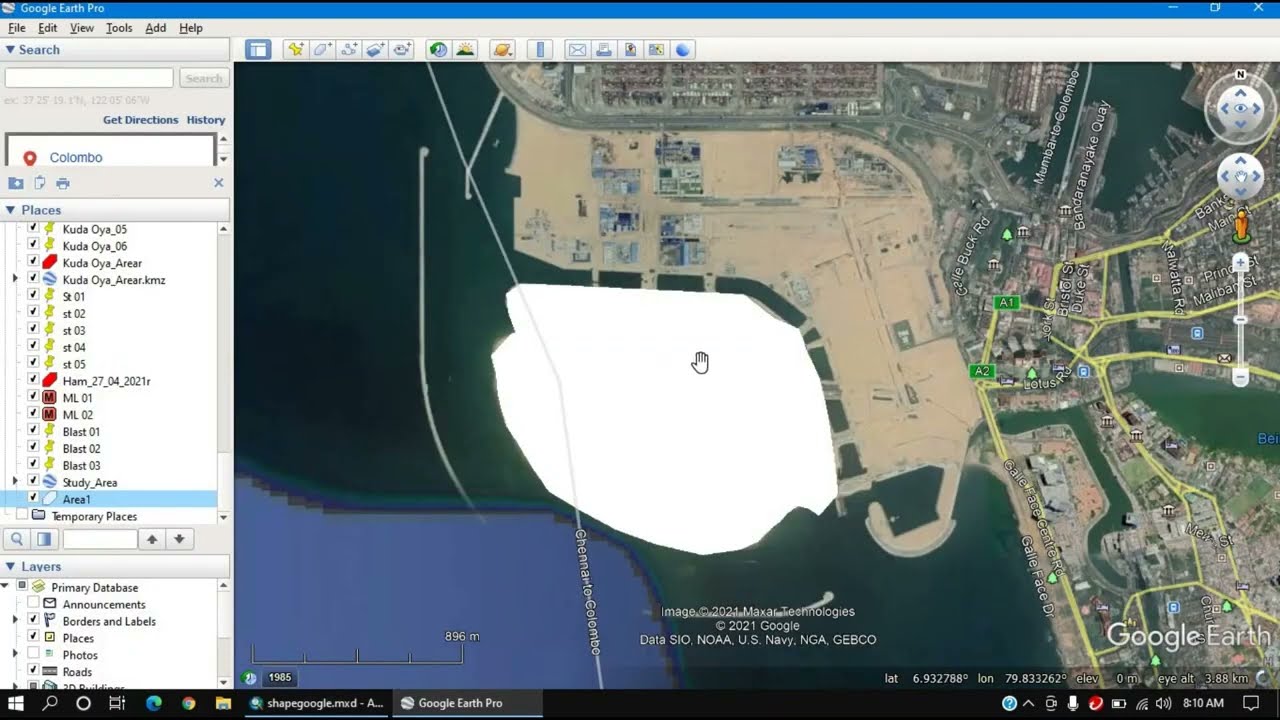This screenshot has width=1280, height=720.
Task: Uncheck the ML 01 item
Action: [x=33, y=397]
